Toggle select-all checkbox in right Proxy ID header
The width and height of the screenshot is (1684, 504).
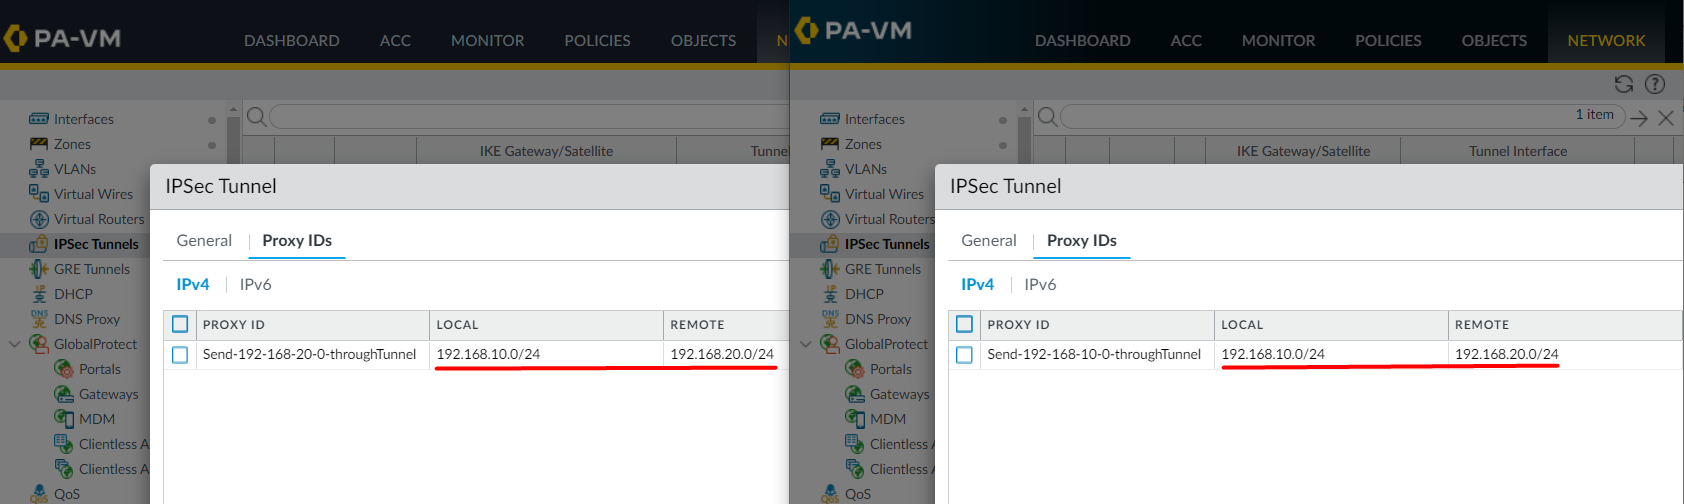pyautogui.click(x=965, y=324)
